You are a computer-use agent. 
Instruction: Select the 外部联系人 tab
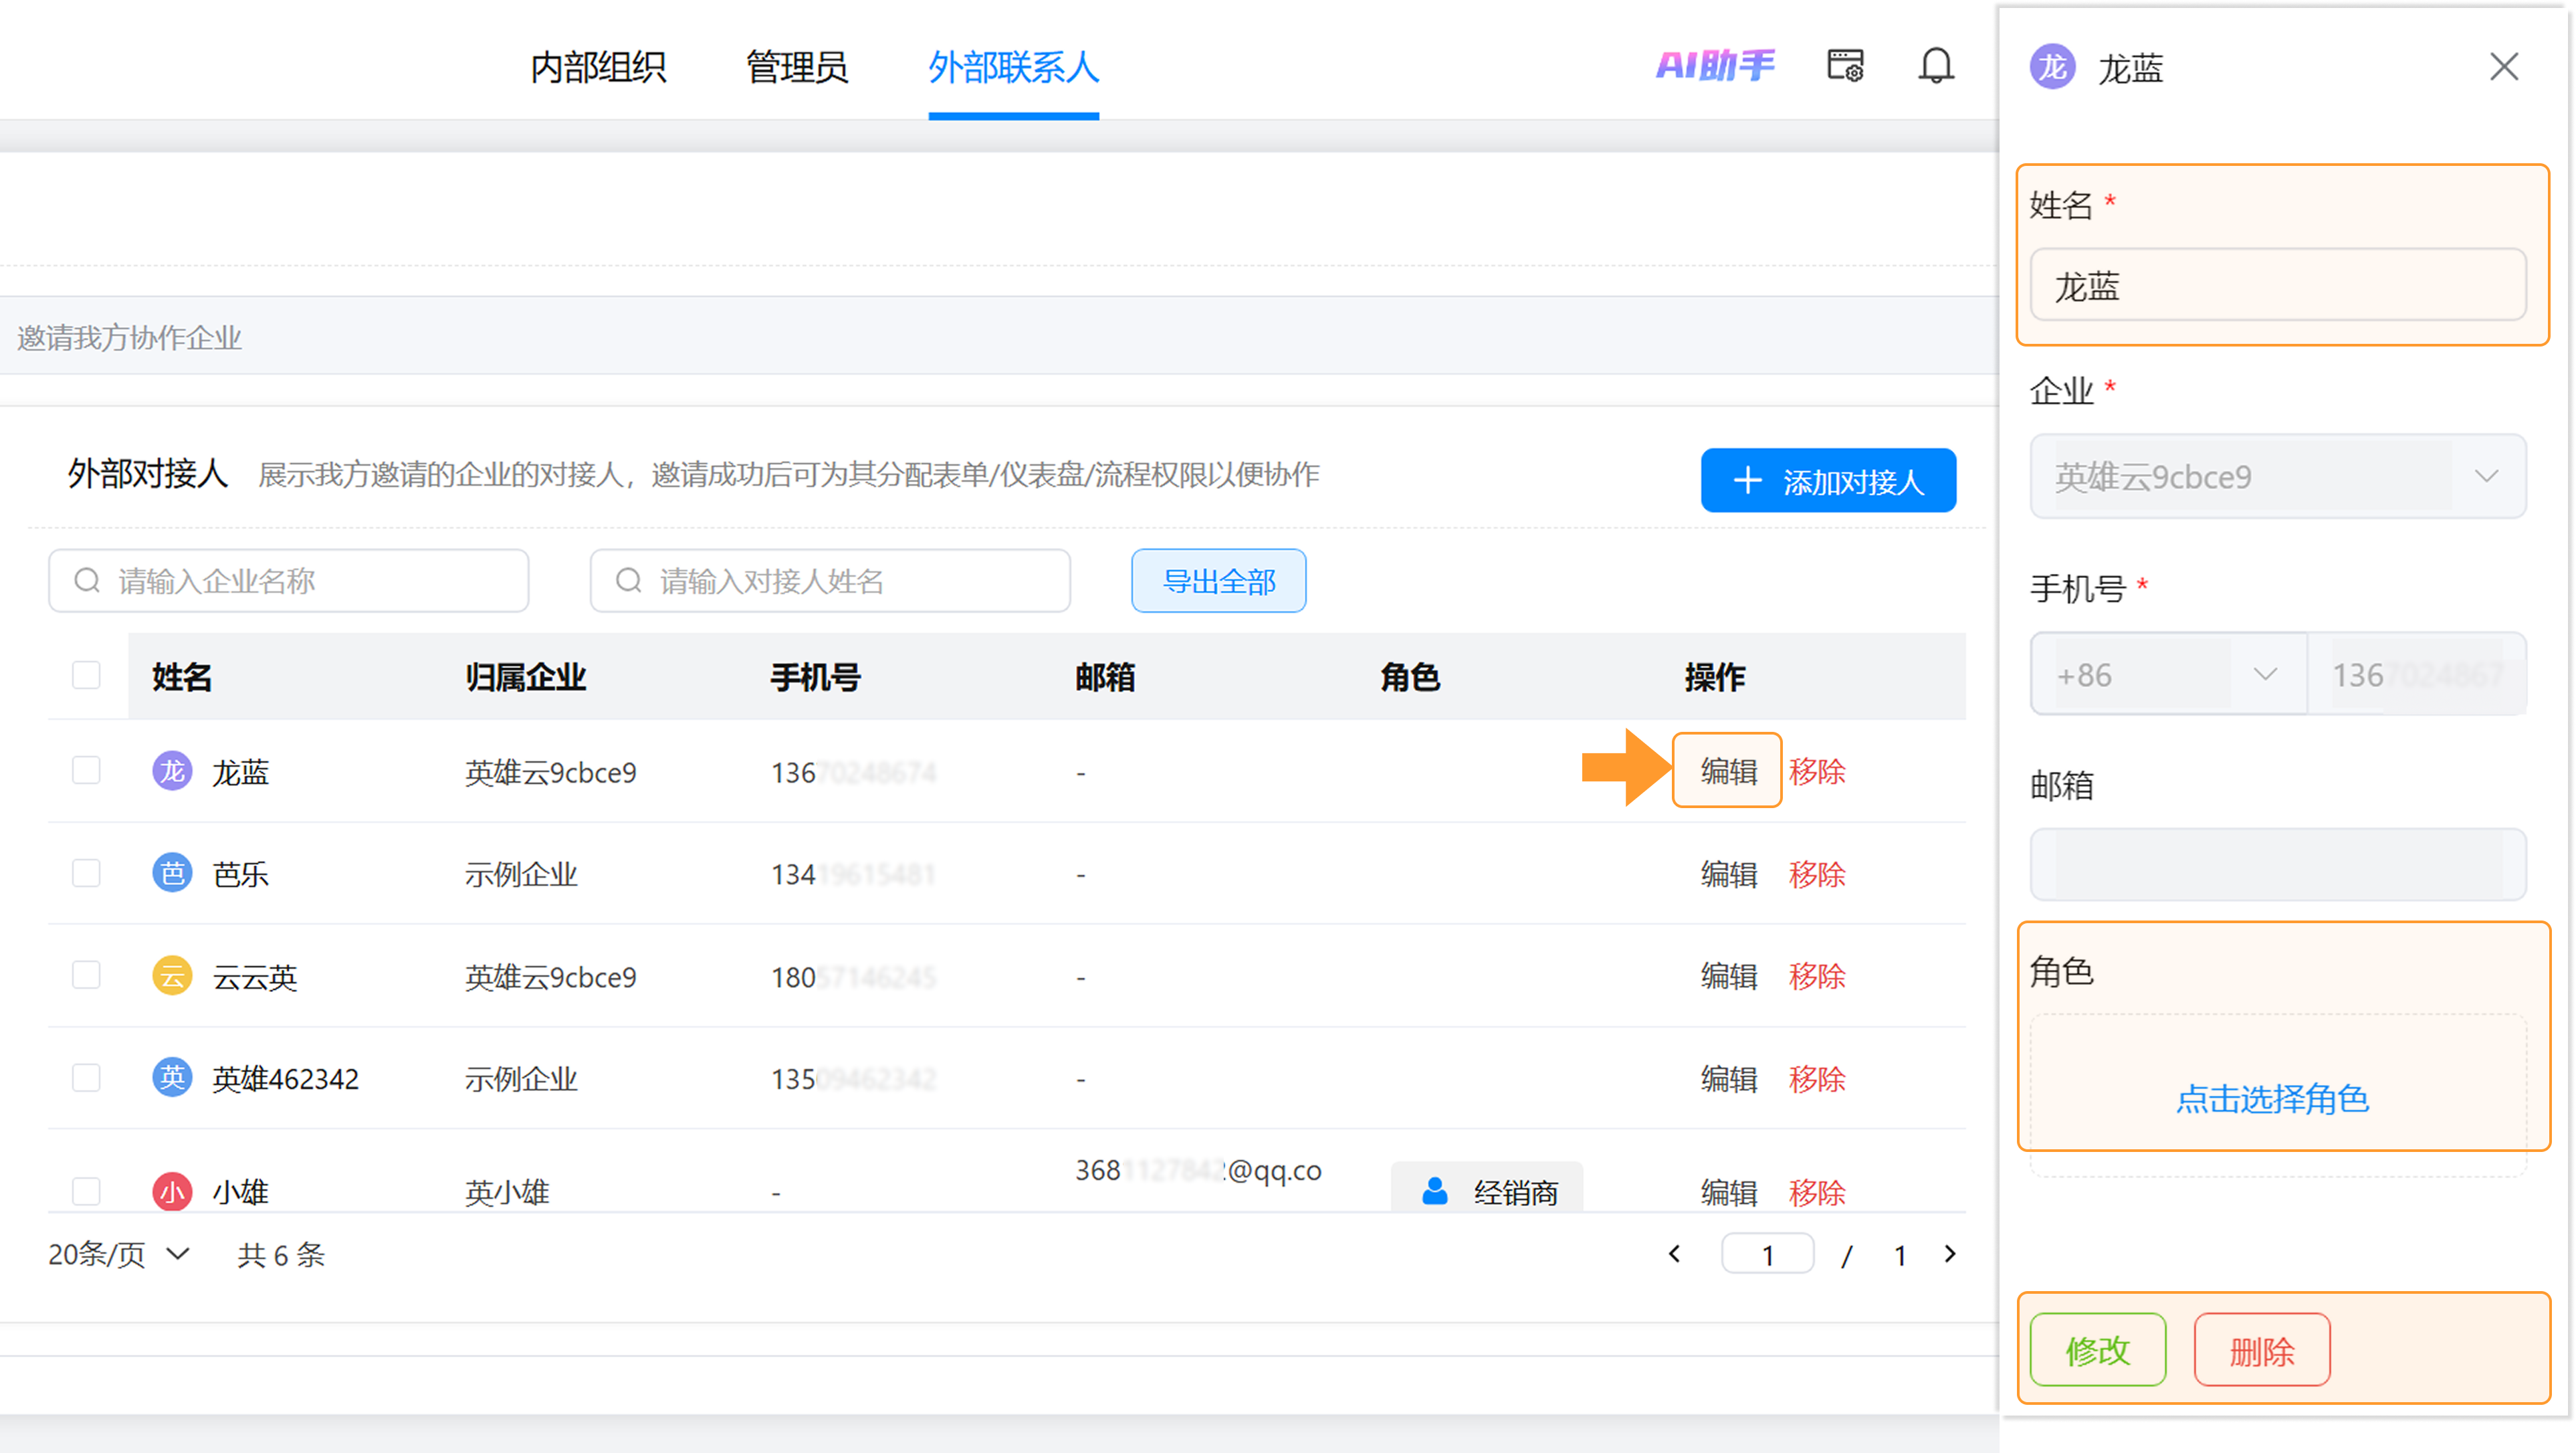(1013, 67)
